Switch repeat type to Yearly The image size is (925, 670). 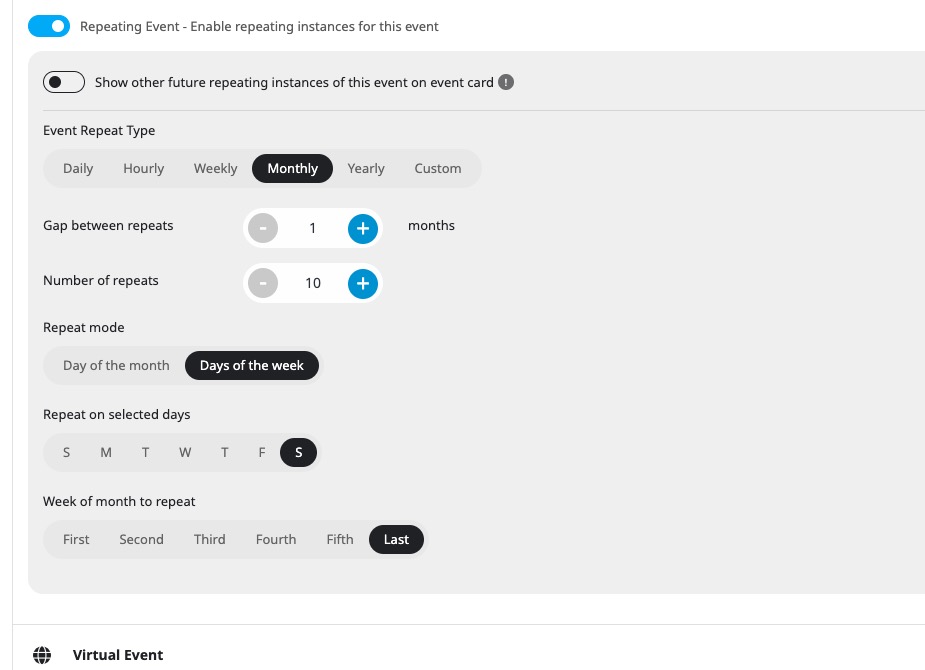(366, 169)
